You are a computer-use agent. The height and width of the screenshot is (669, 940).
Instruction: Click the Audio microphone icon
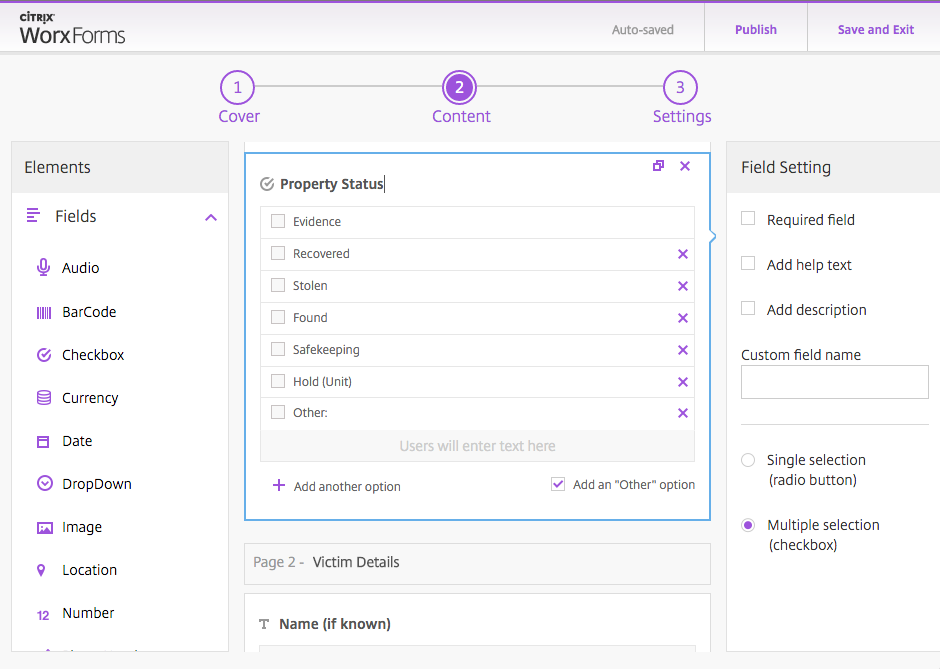click(x=43, y=268)
